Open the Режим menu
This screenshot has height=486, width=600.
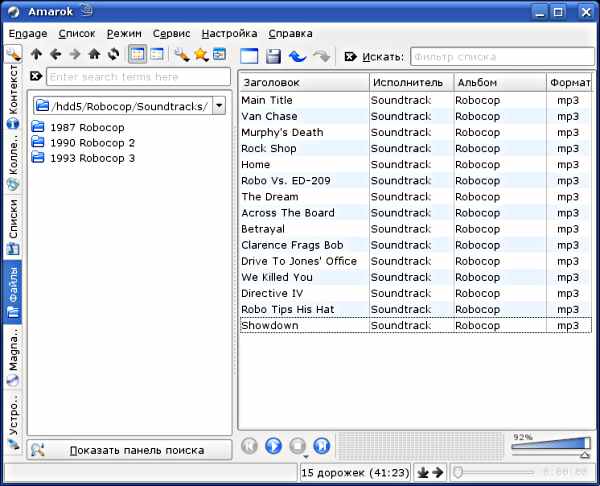pos(124,34)
